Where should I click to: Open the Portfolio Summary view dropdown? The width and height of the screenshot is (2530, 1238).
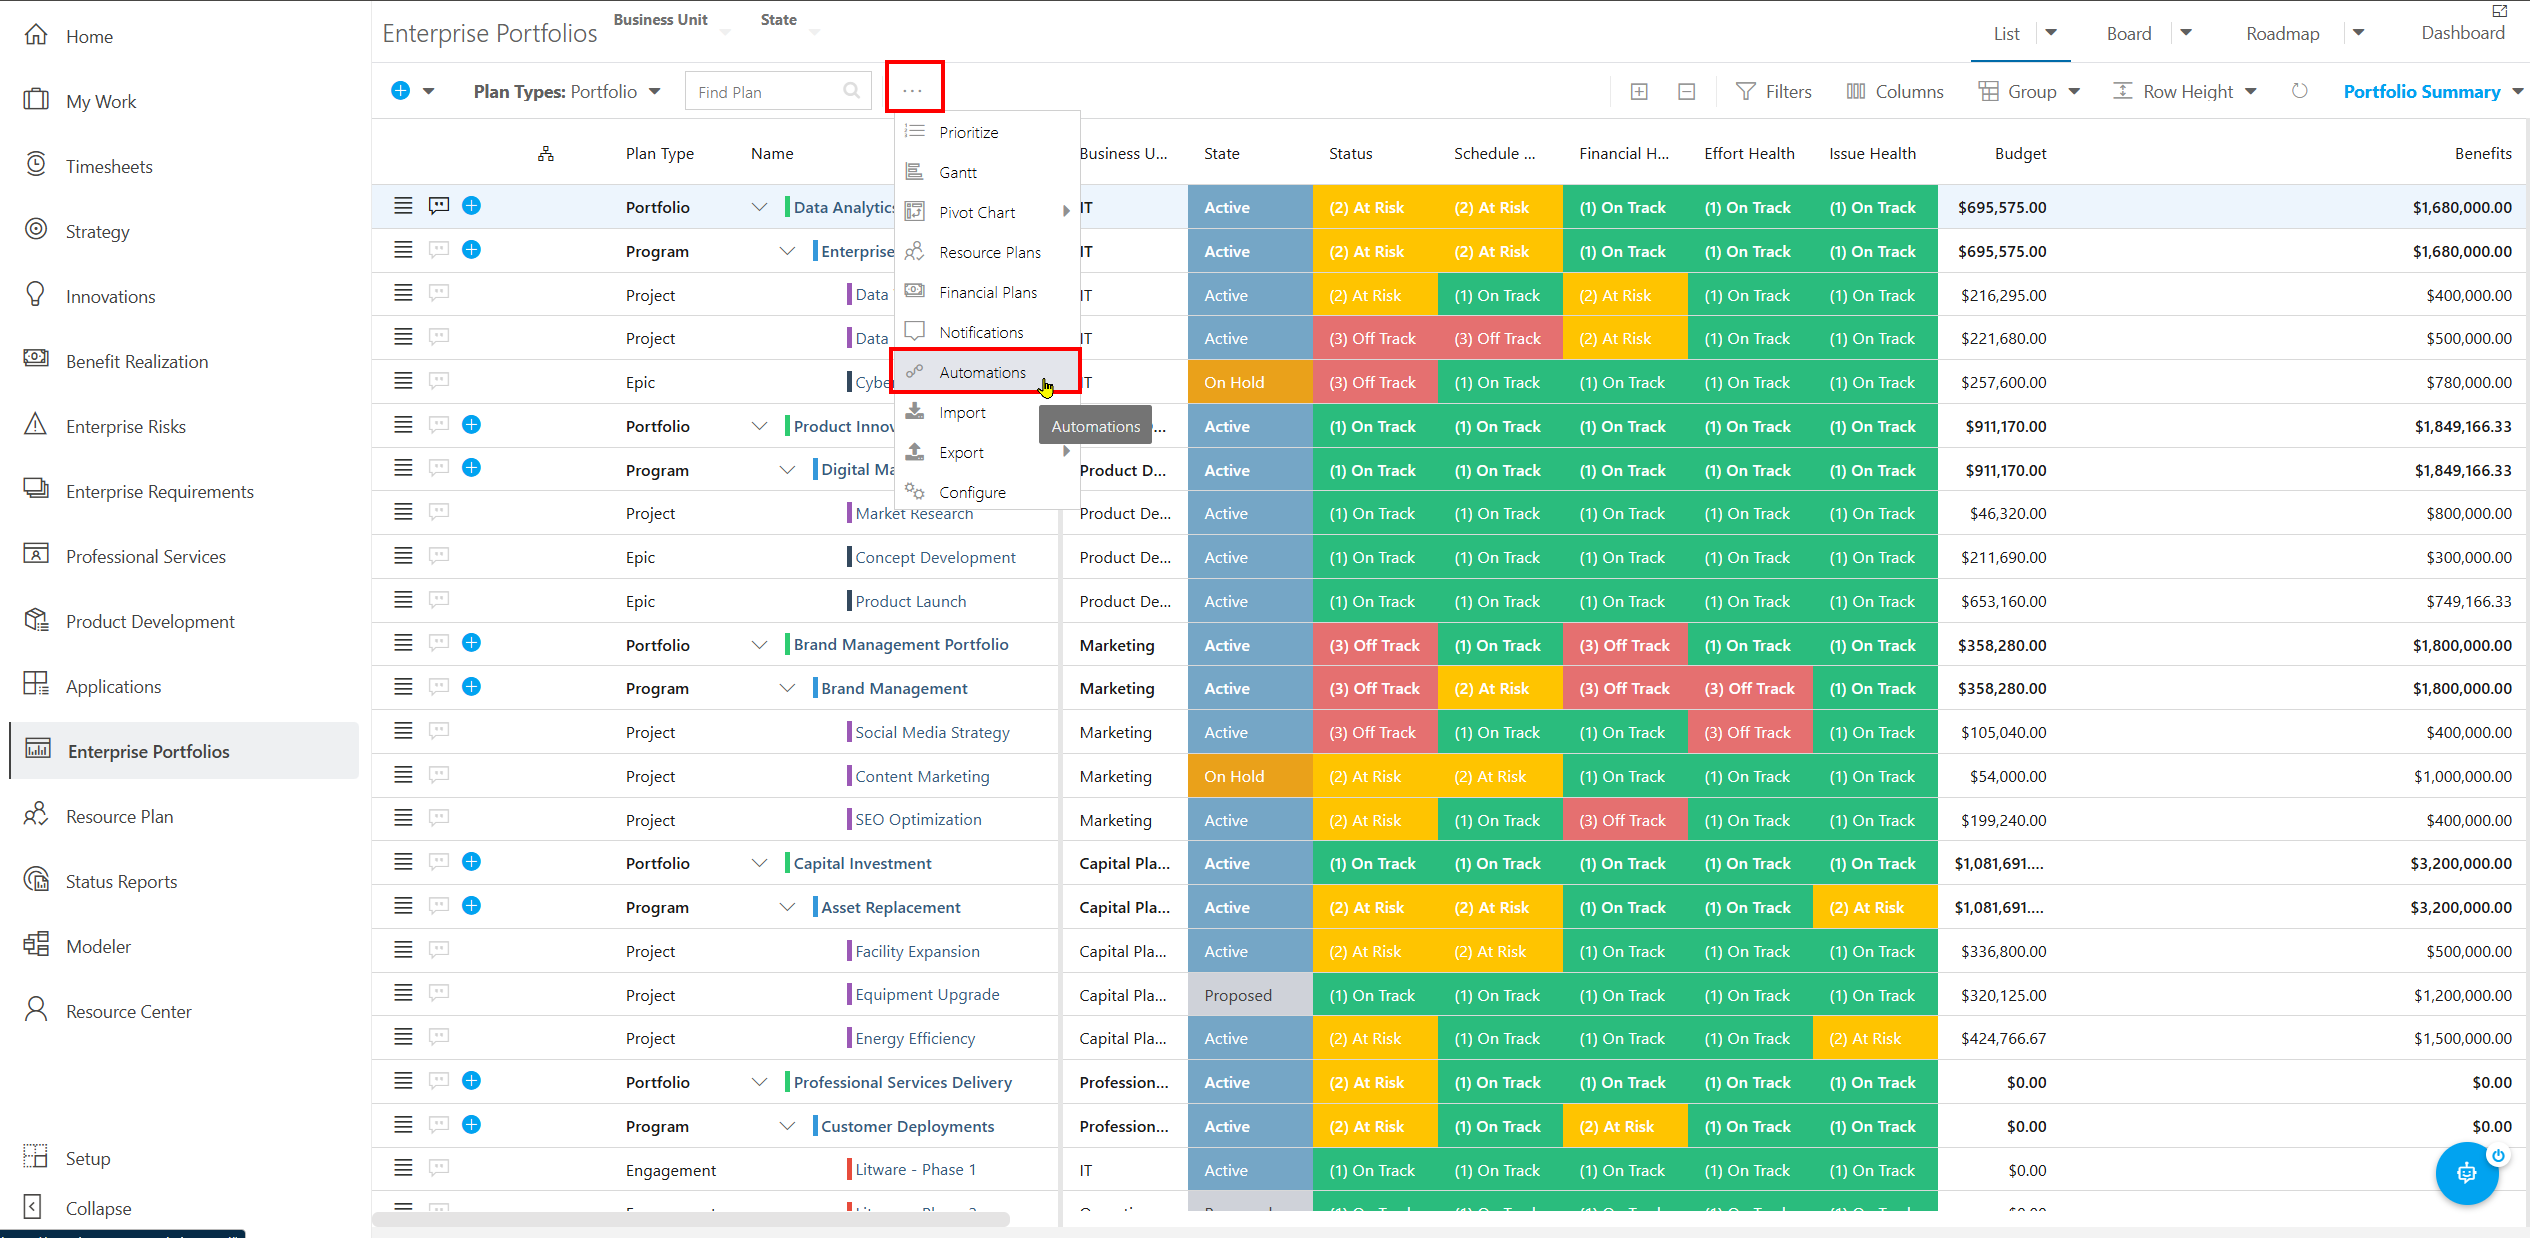(x=2432, y=92)
